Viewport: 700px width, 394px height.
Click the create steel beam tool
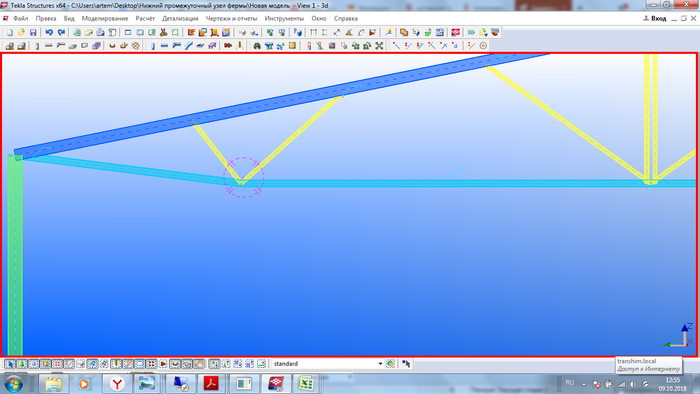[164, 46]
